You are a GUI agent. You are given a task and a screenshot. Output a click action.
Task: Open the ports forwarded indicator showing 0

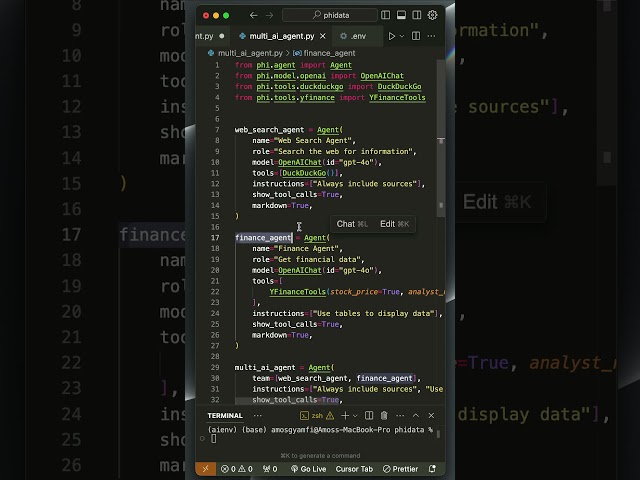coord(269,469)
